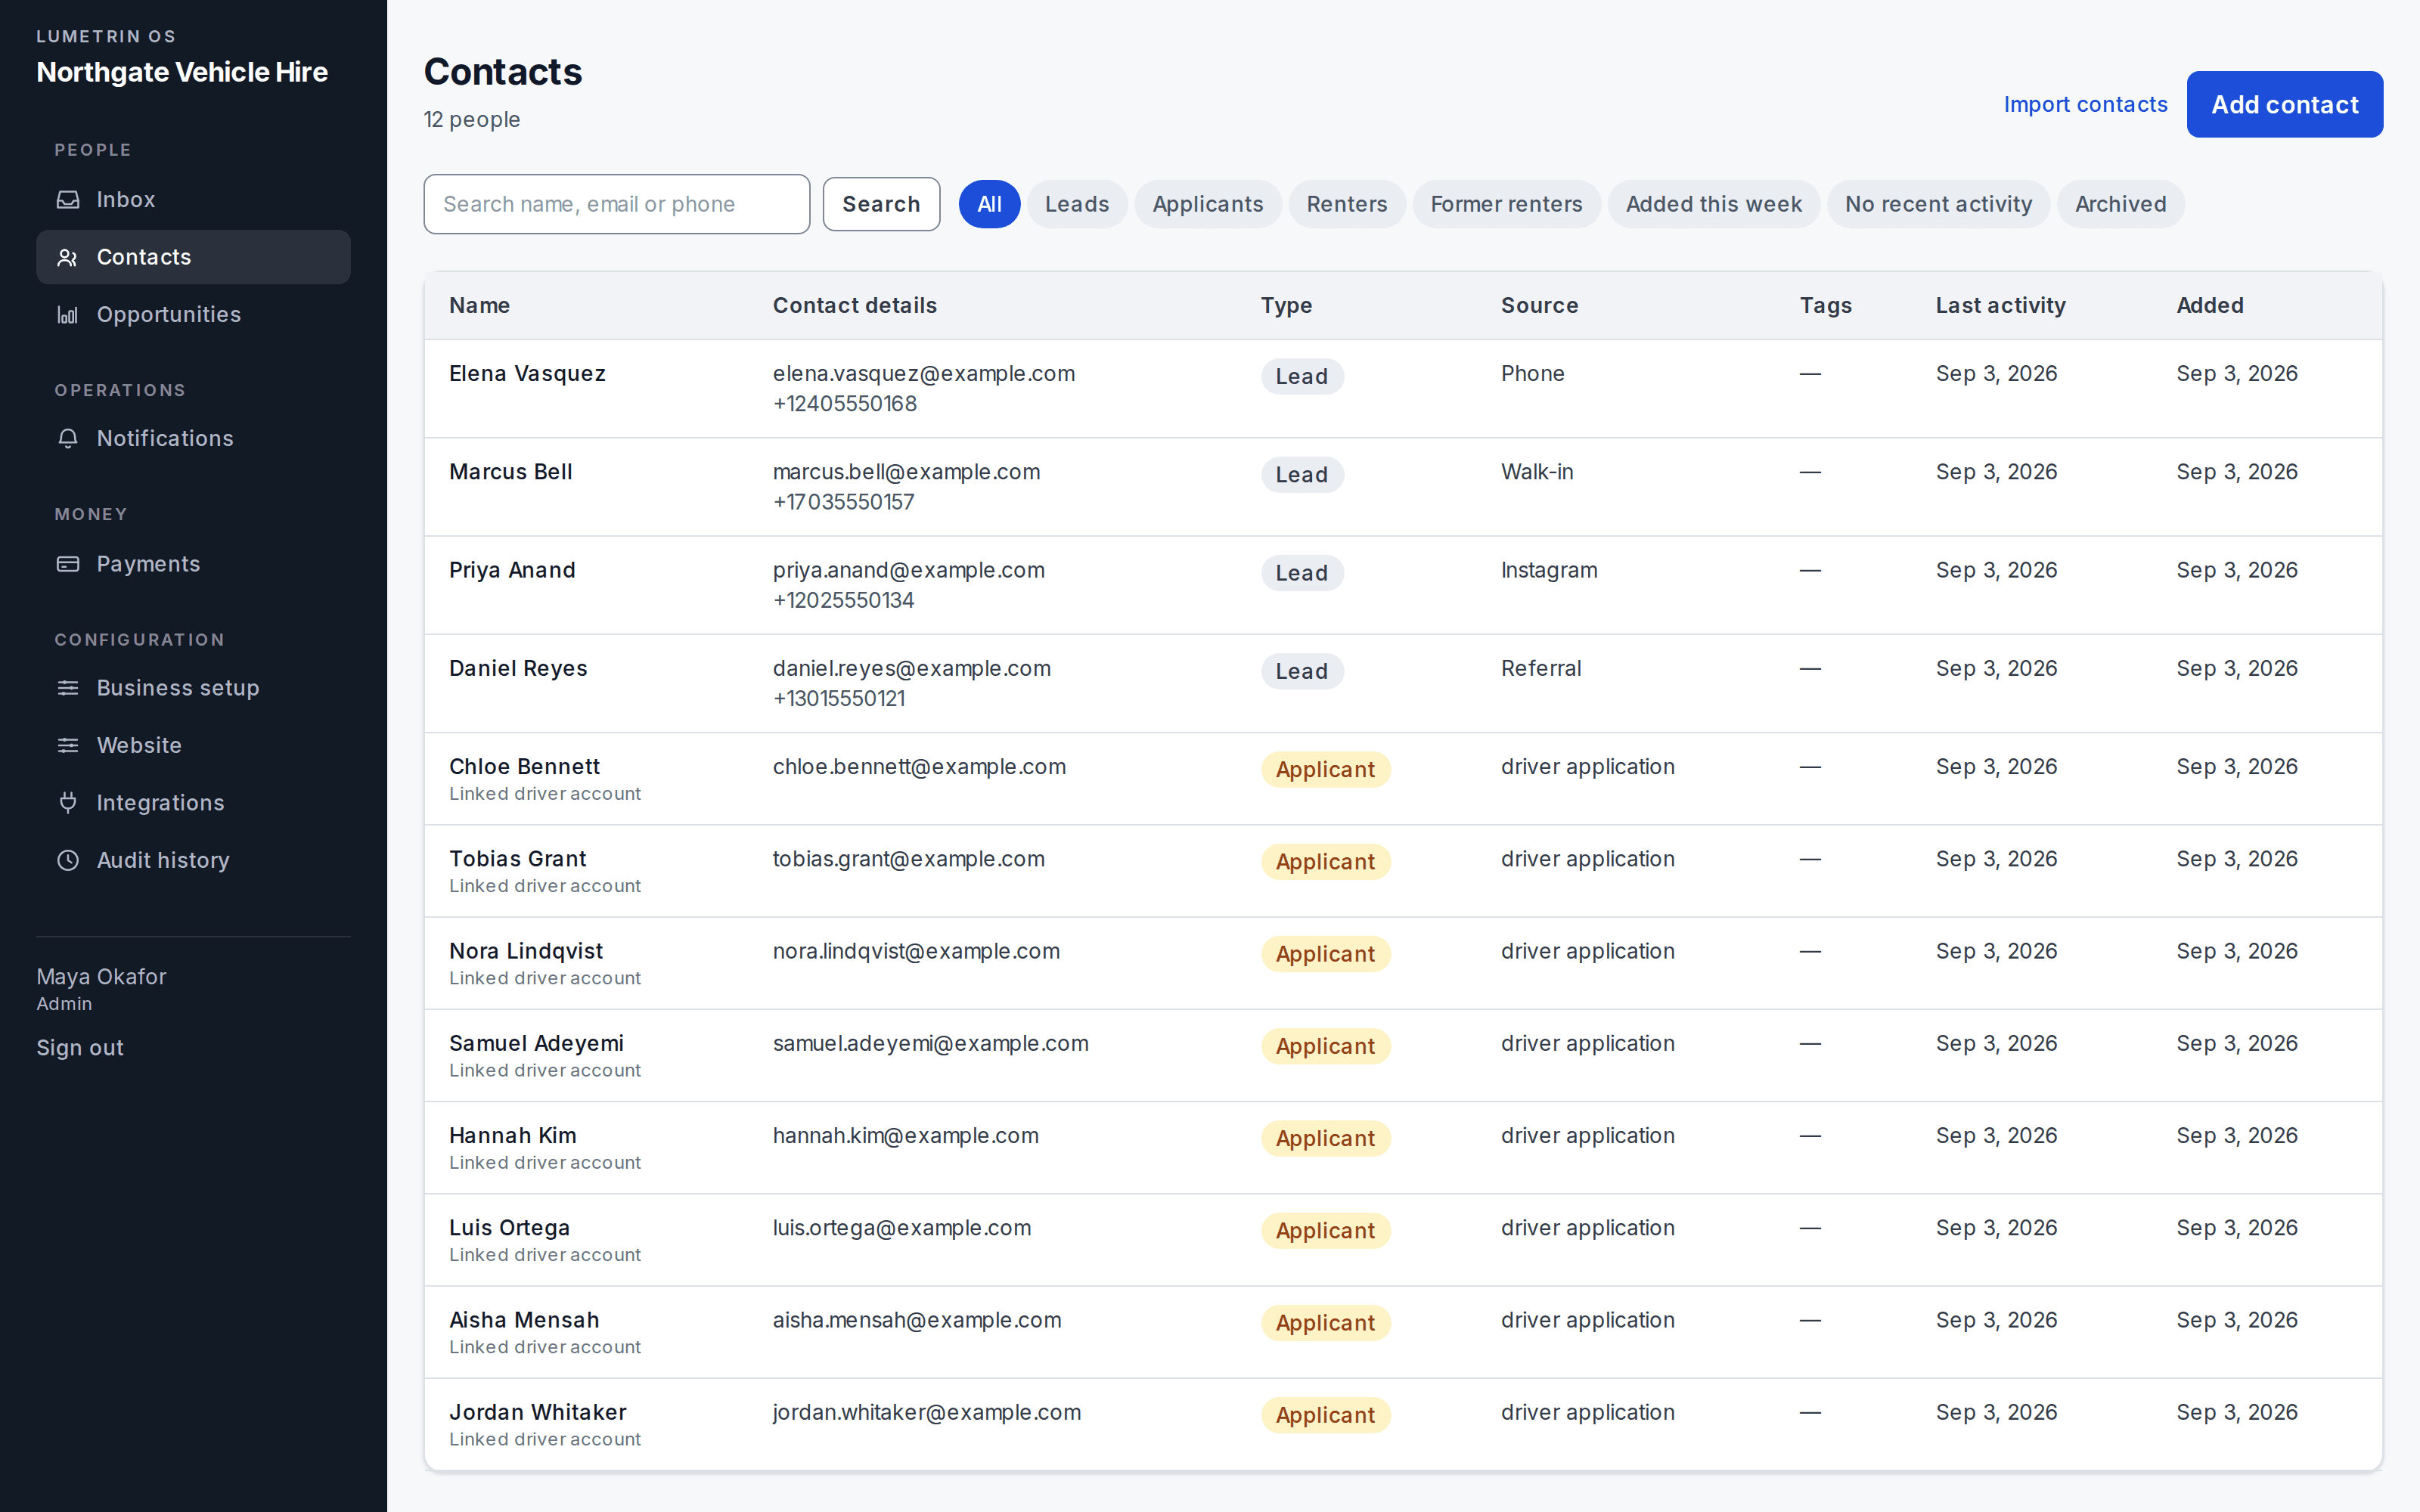Open Daniel Reyes contact
This screenshot has width=2420, height=1512.
[518, 668]
